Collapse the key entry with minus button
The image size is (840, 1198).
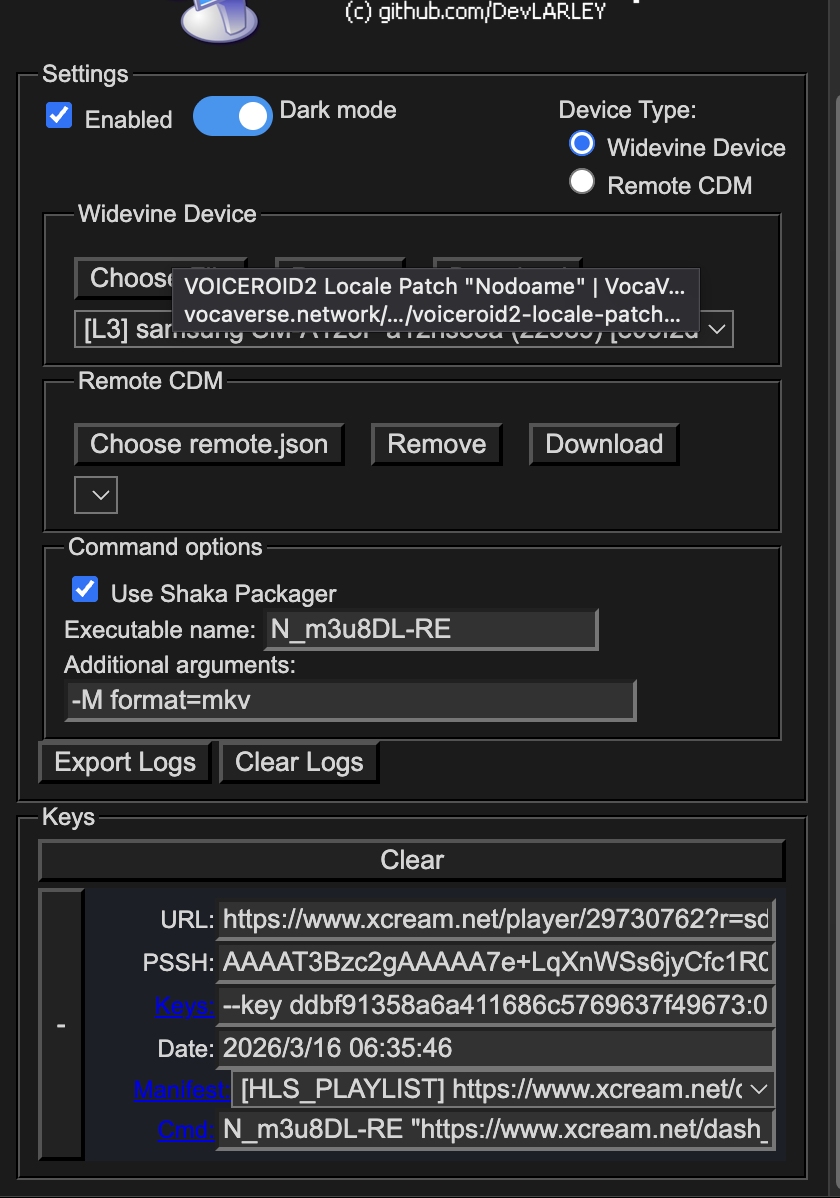pos(61,1026)
